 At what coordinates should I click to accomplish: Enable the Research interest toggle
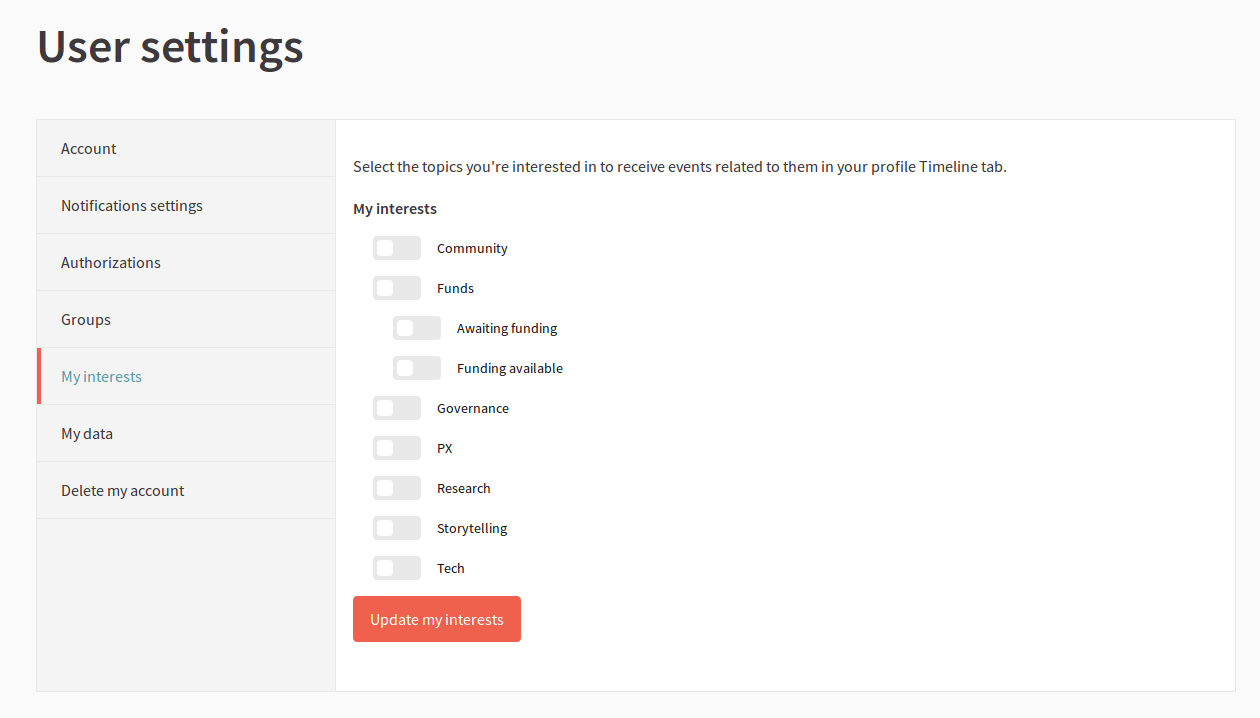[x=397, y=488]
